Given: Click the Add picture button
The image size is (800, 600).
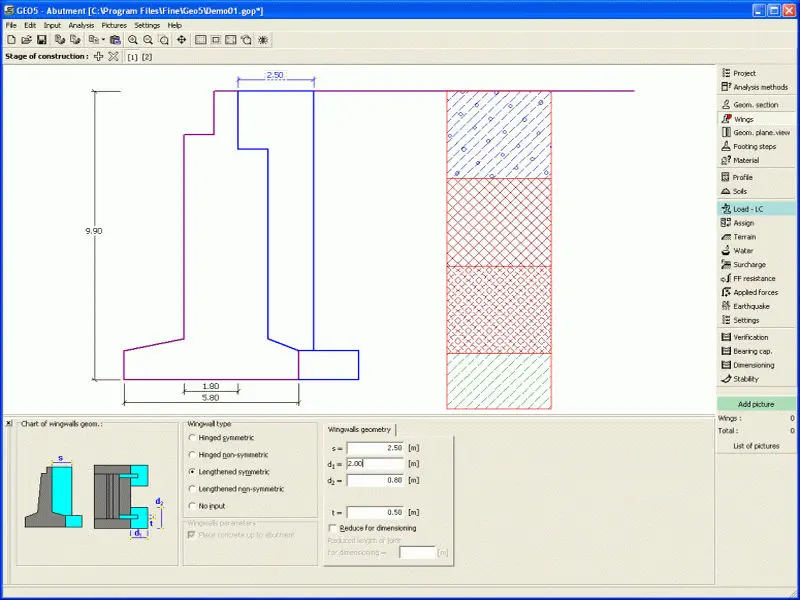Looking at the screenshot, I should point(756,403).
